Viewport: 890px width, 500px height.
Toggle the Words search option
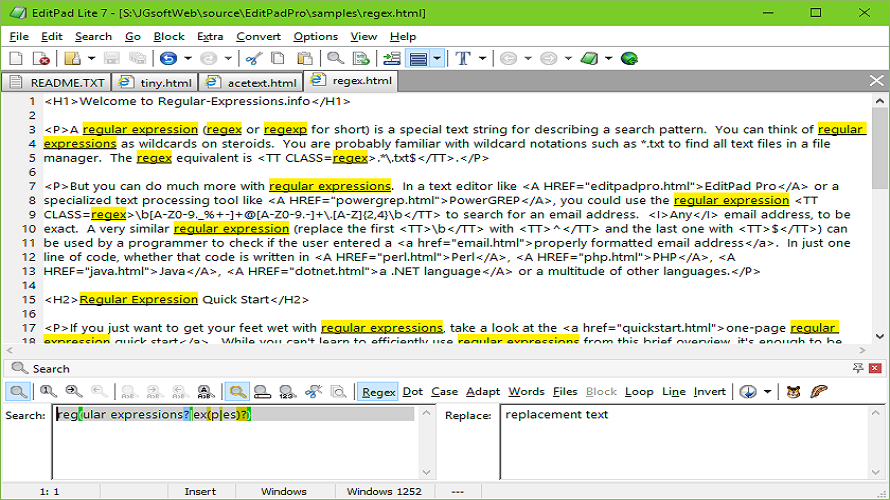click(x=526, y=392)
